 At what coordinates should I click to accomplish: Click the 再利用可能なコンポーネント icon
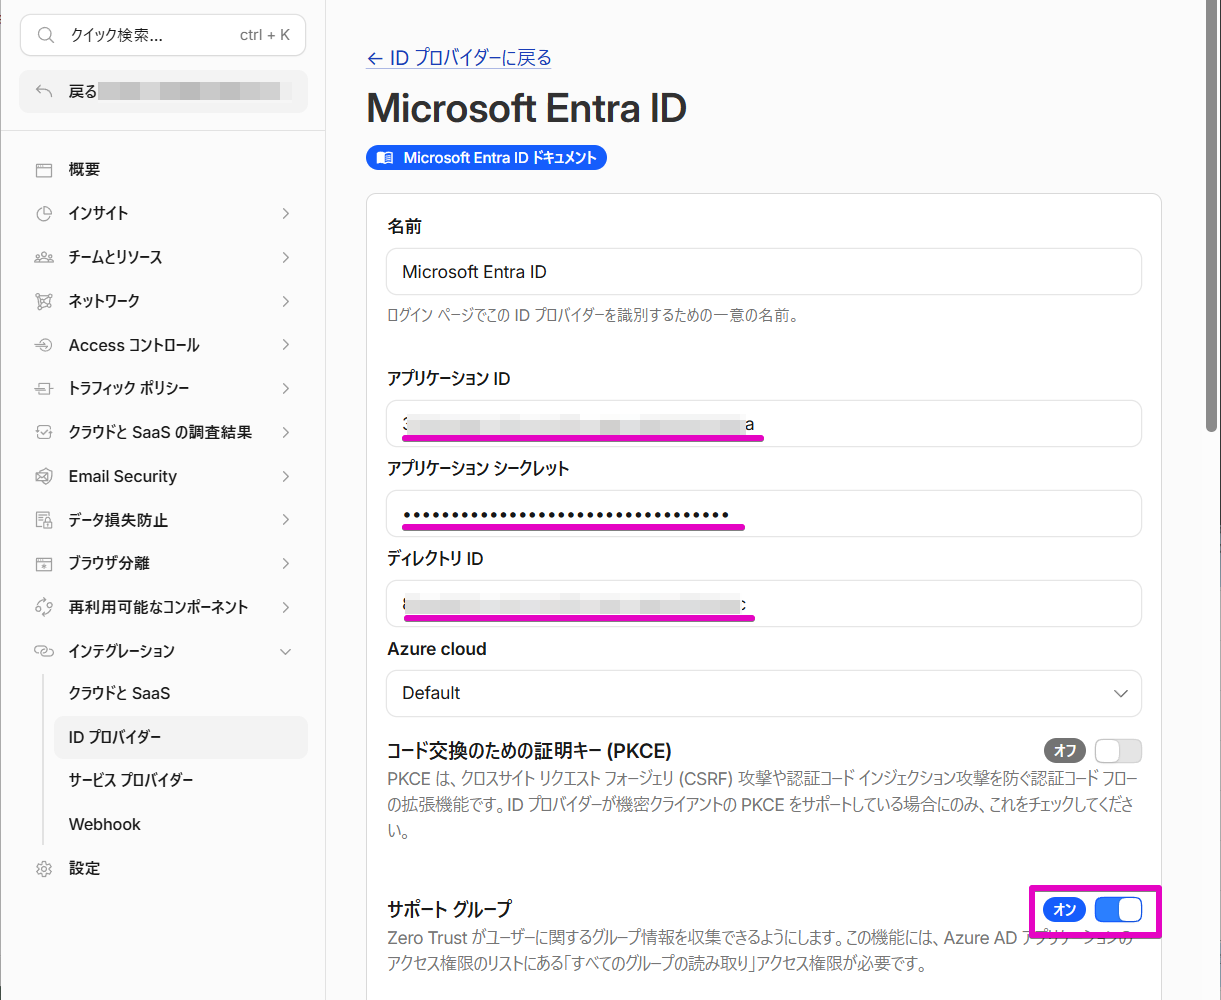click(44, 607)
